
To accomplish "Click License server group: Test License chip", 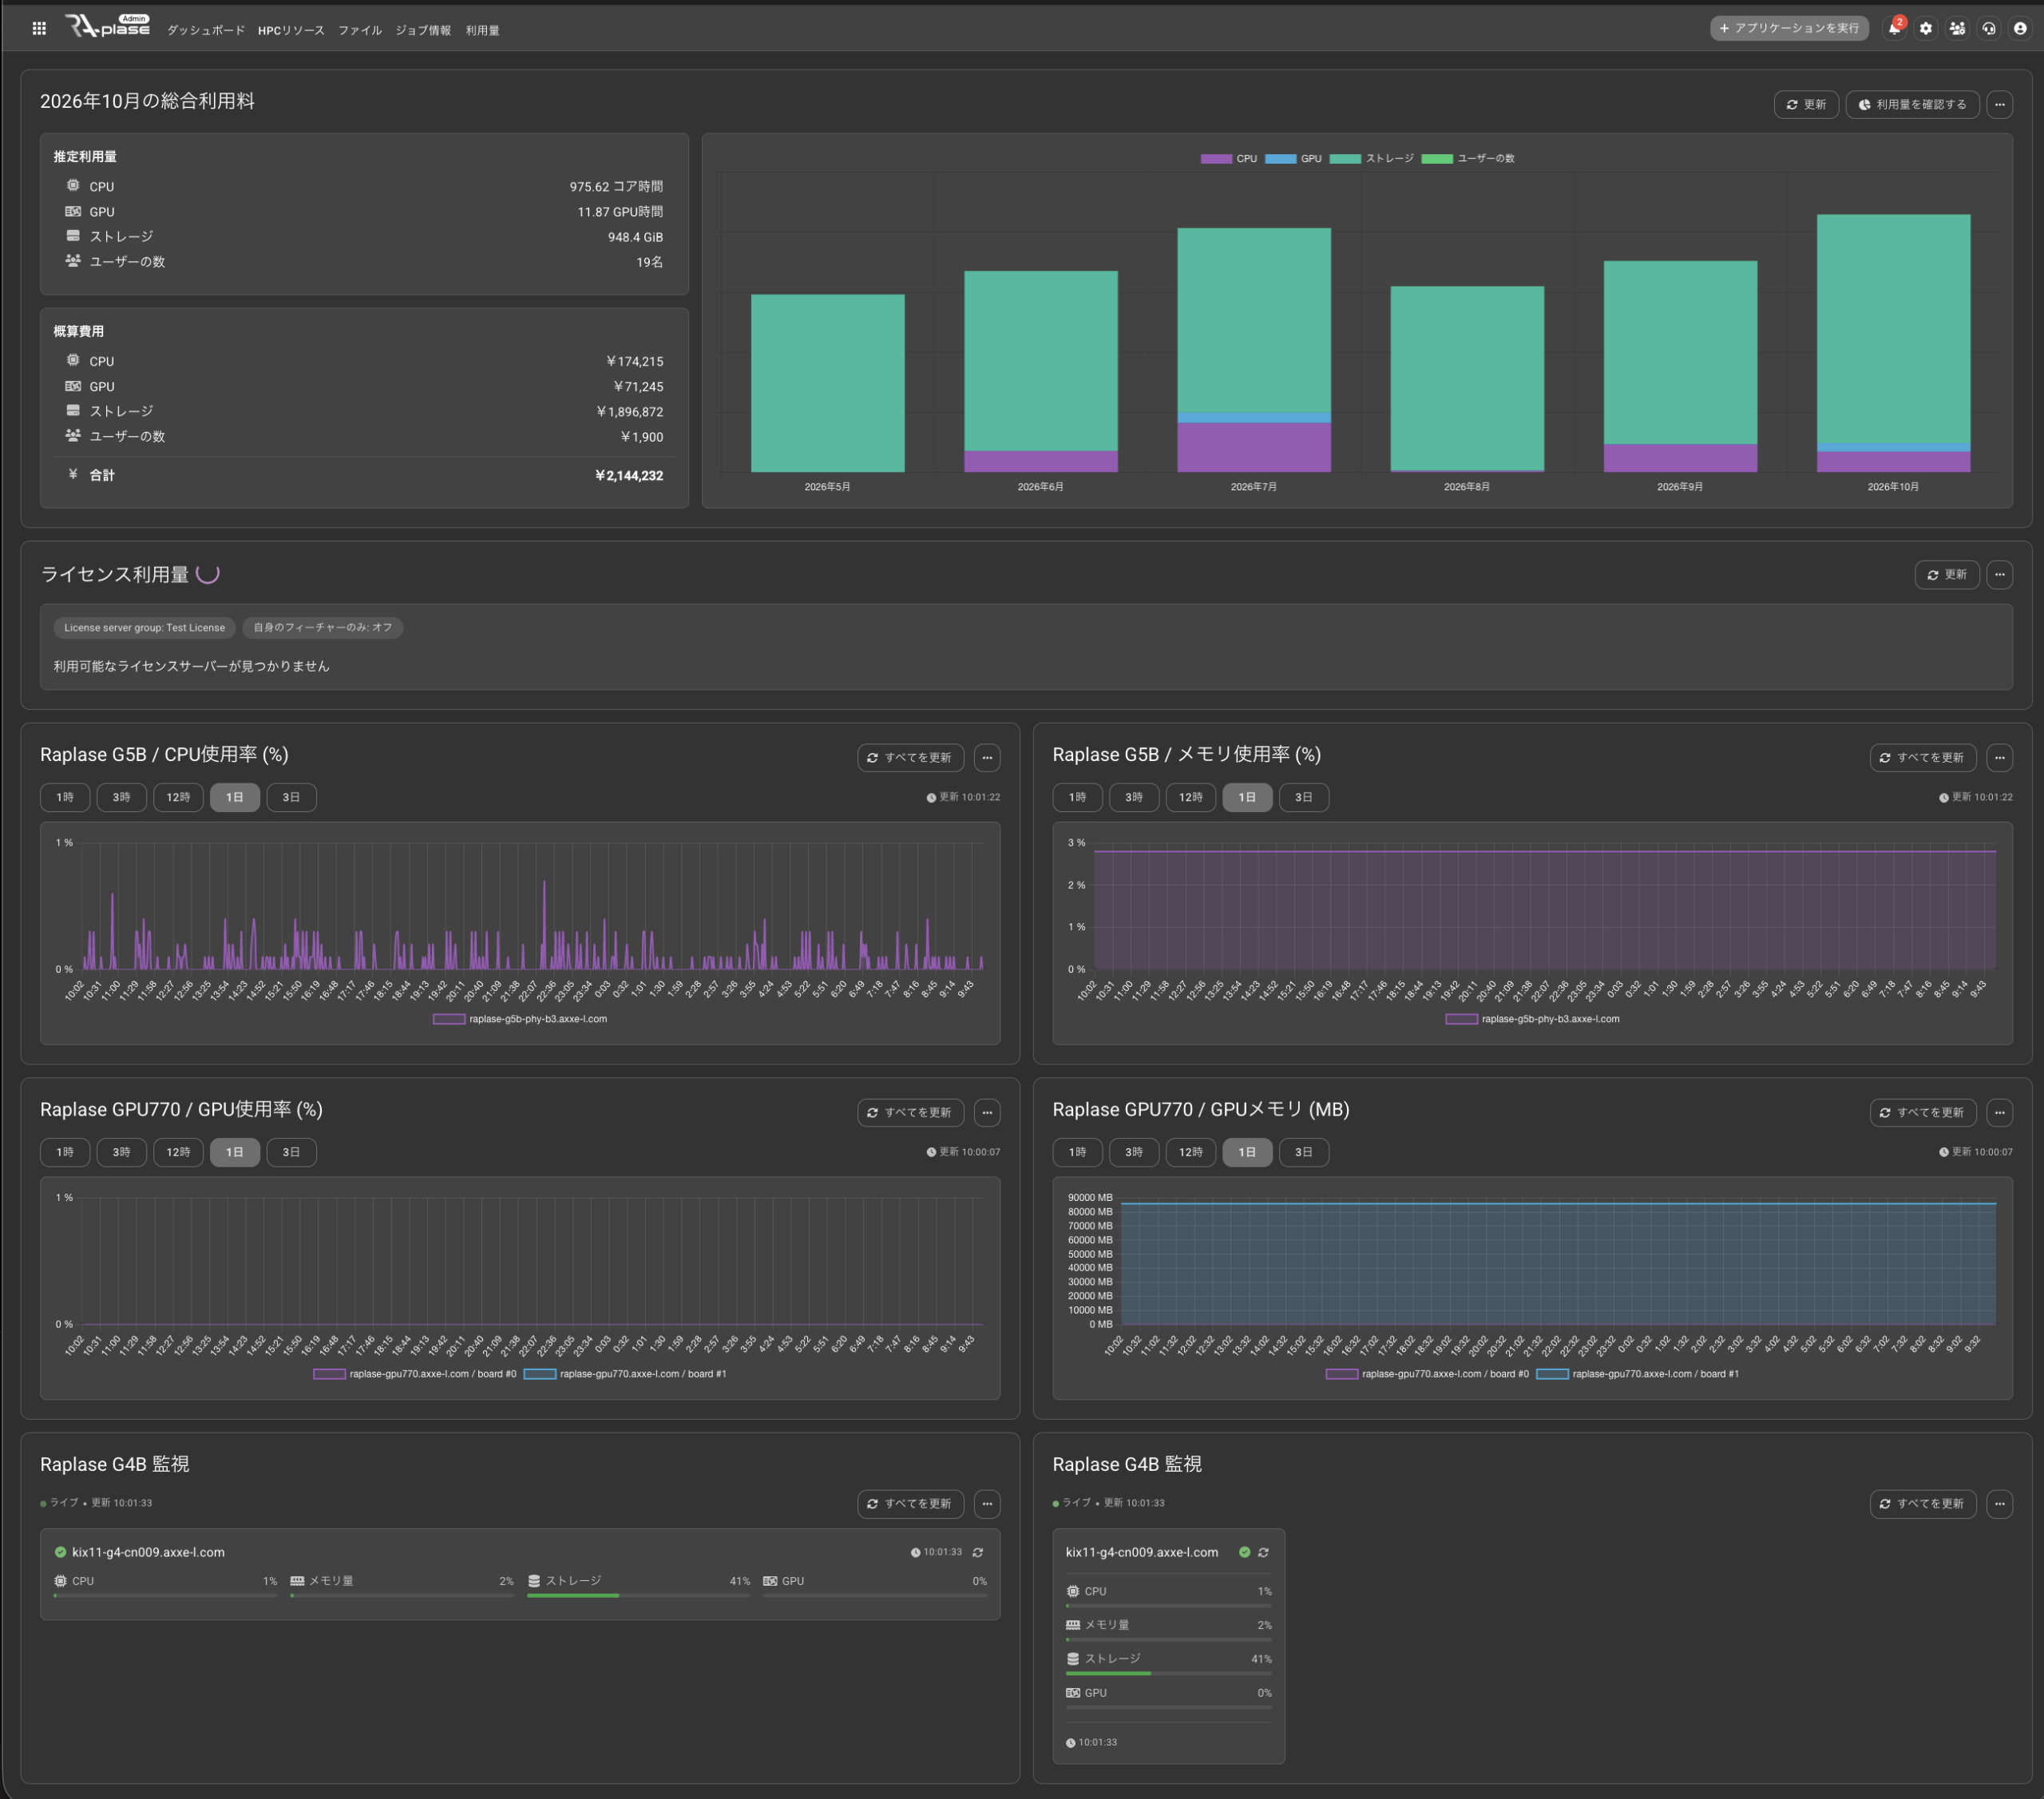I will click(145, 627).
